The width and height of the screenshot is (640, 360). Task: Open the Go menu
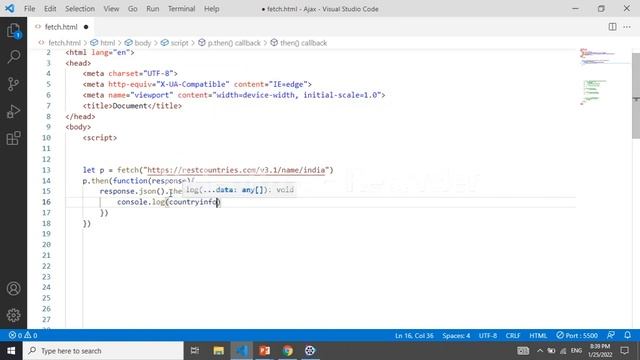(133, 9)
